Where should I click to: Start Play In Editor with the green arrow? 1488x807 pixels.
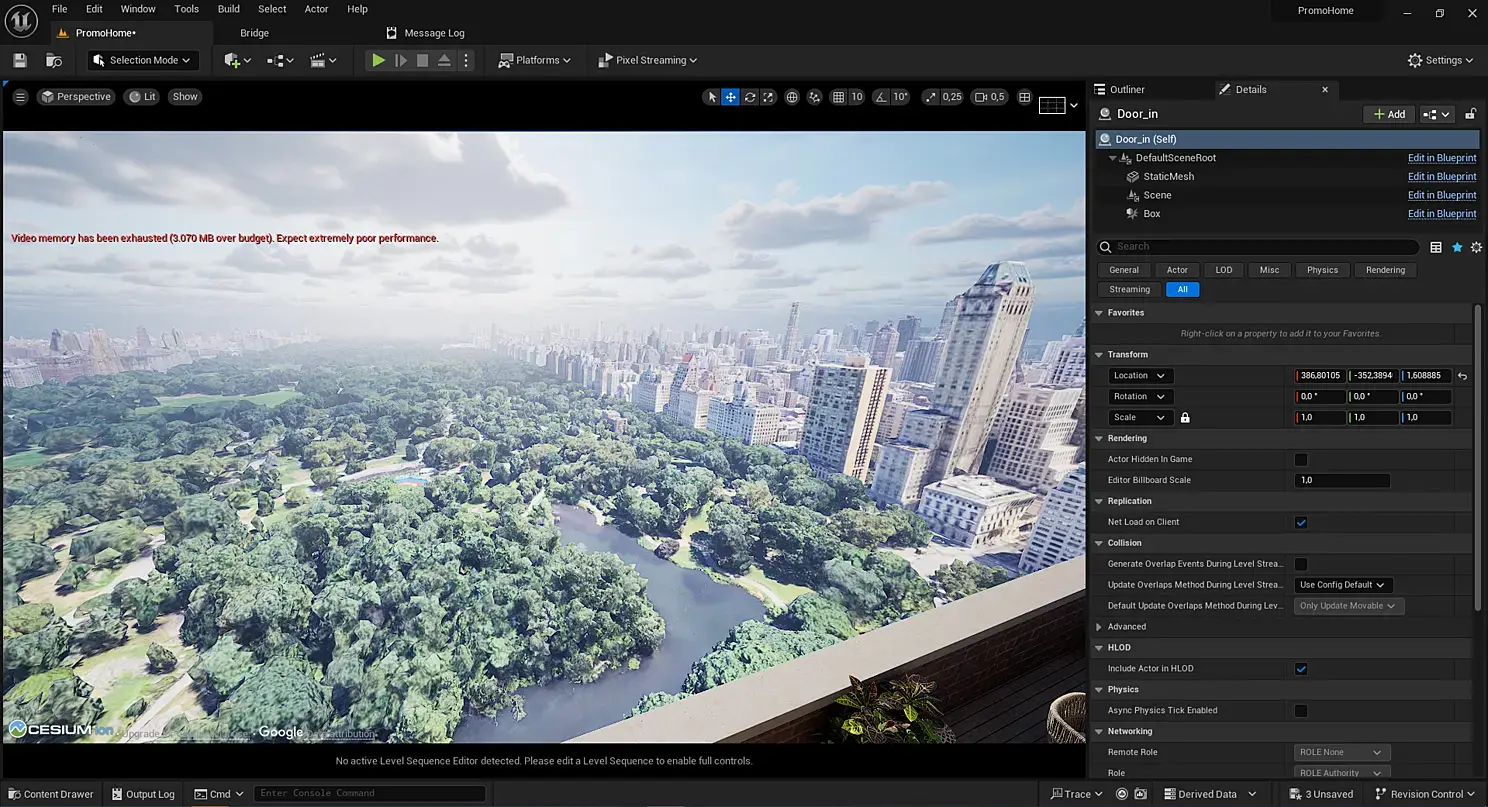[378, 60]
